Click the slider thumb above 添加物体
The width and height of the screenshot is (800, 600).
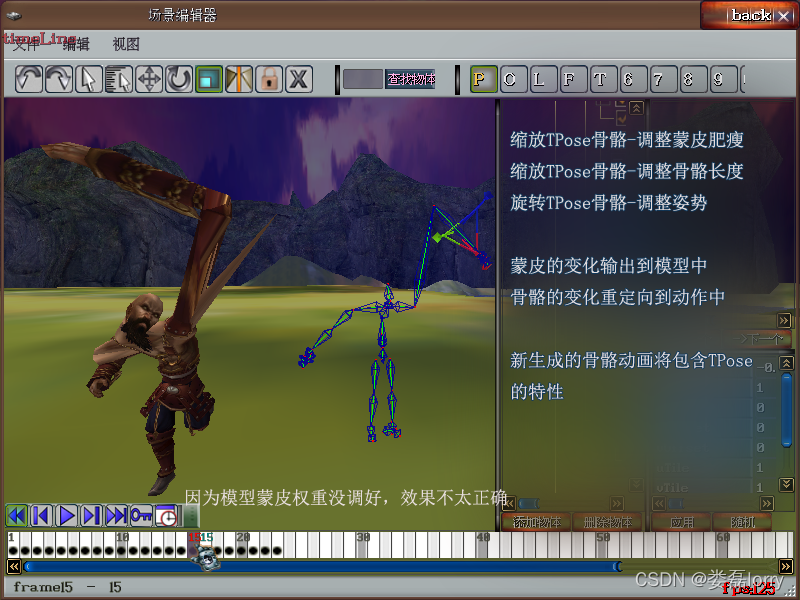(529, 504)
